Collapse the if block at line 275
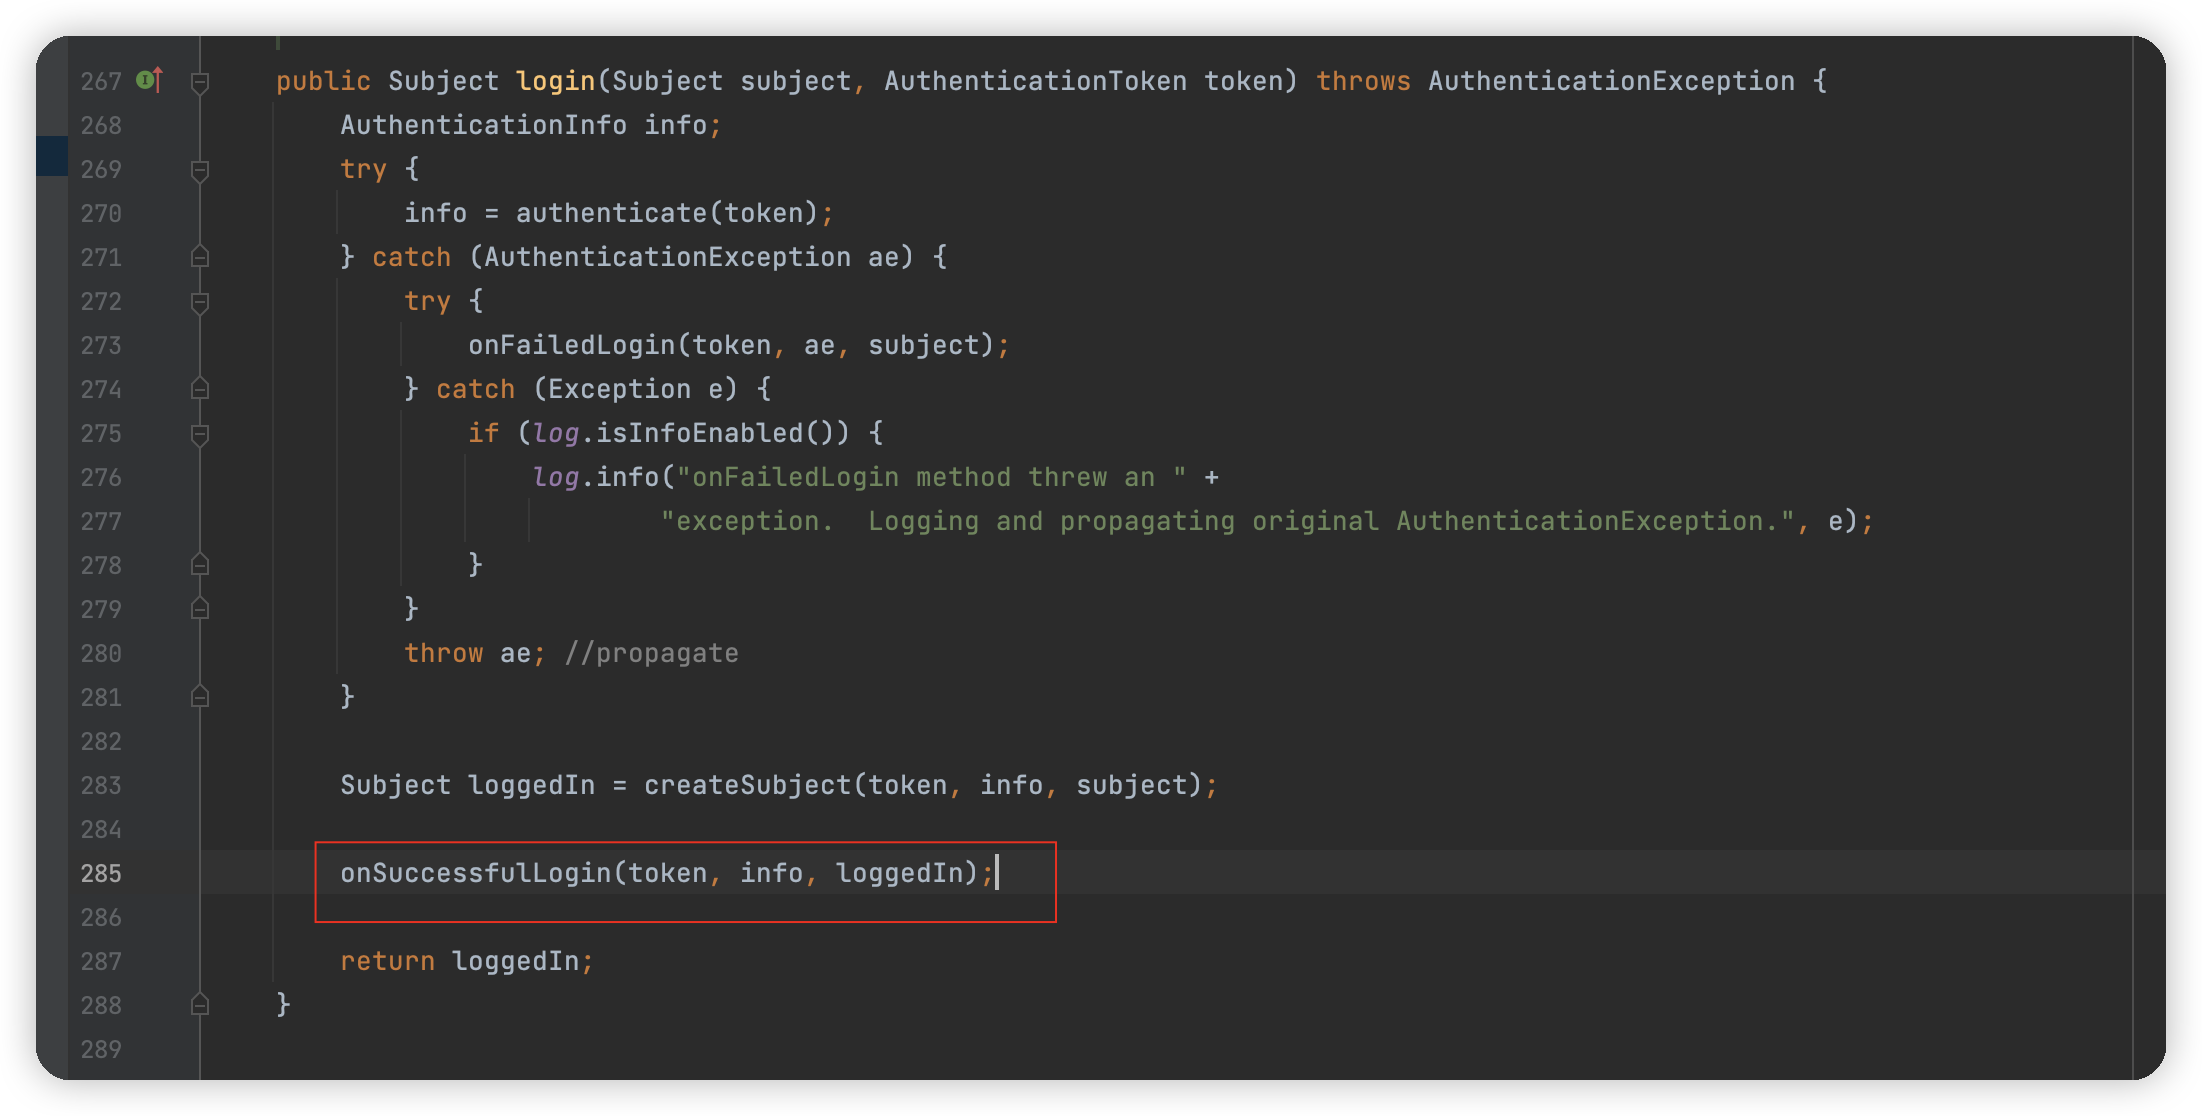Image resolution: width=2202 pixels, height=1116 pixels. point(200,434)
